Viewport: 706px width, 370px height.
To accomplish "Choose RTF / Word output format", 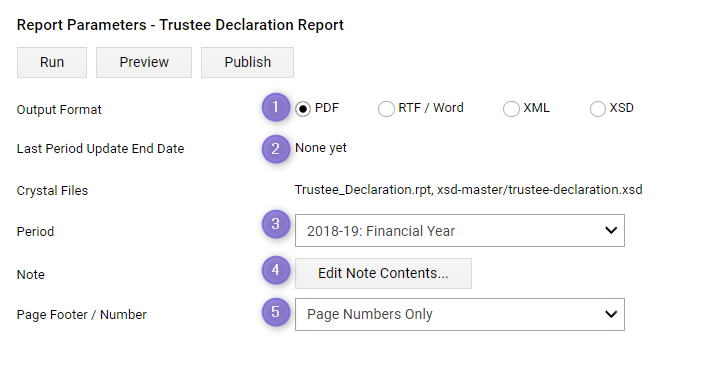I will point(386,108).
